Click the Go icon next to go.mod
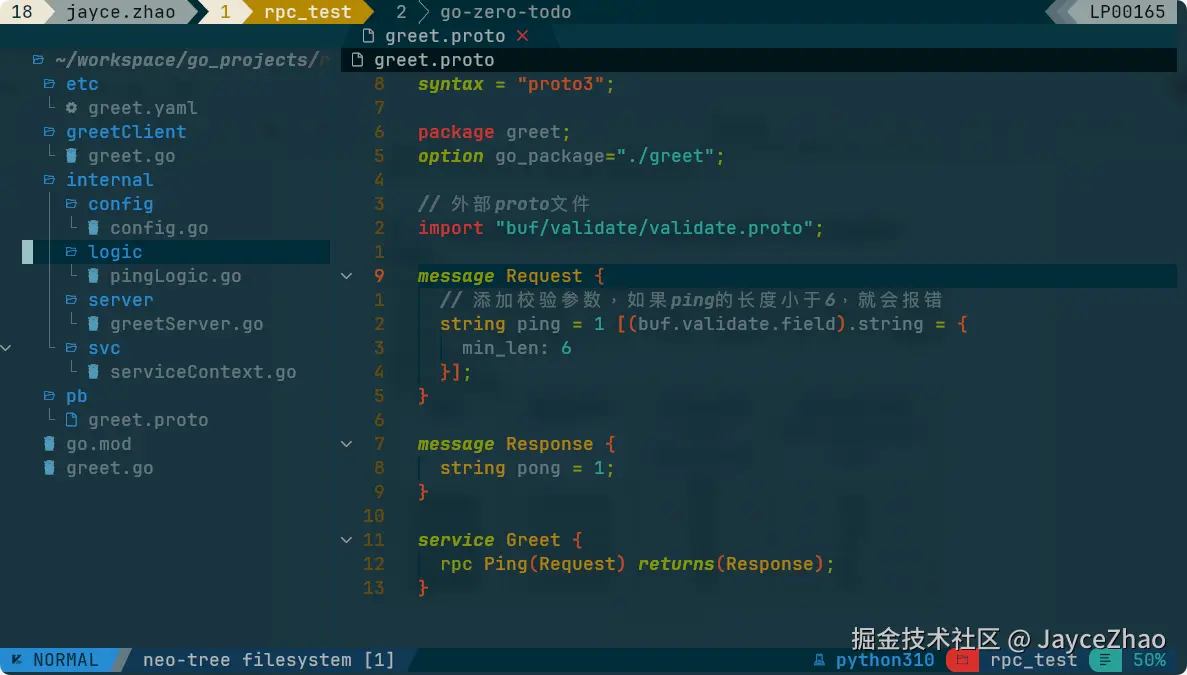1187x675 pixels. 49,444
